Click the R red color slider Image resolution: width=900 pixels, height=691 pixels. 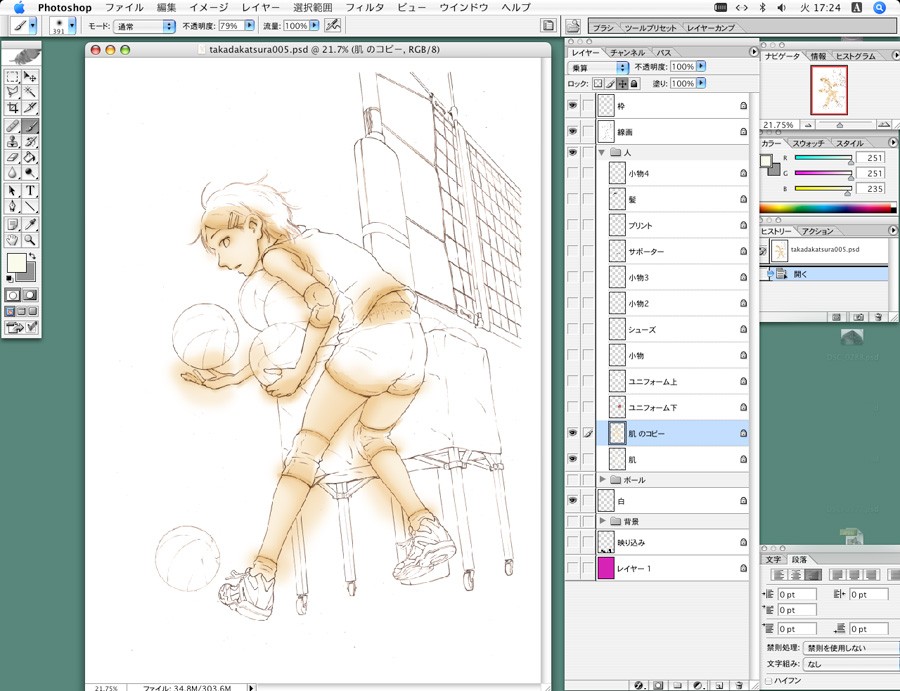pyautogui.click(x=824, y=158)
